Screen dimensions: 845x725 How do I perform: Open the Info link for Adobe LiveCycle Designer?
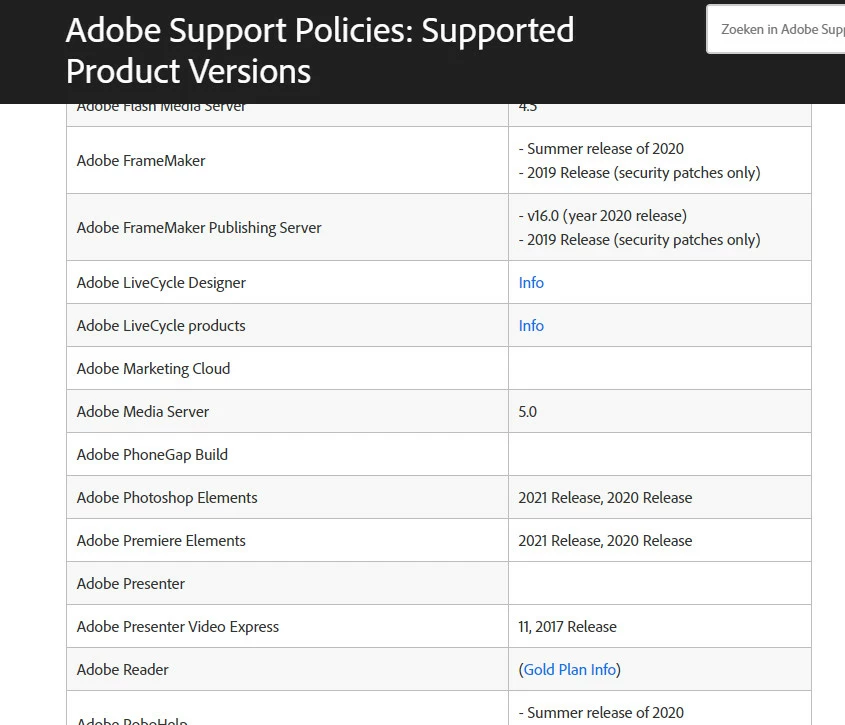point(531,283)
